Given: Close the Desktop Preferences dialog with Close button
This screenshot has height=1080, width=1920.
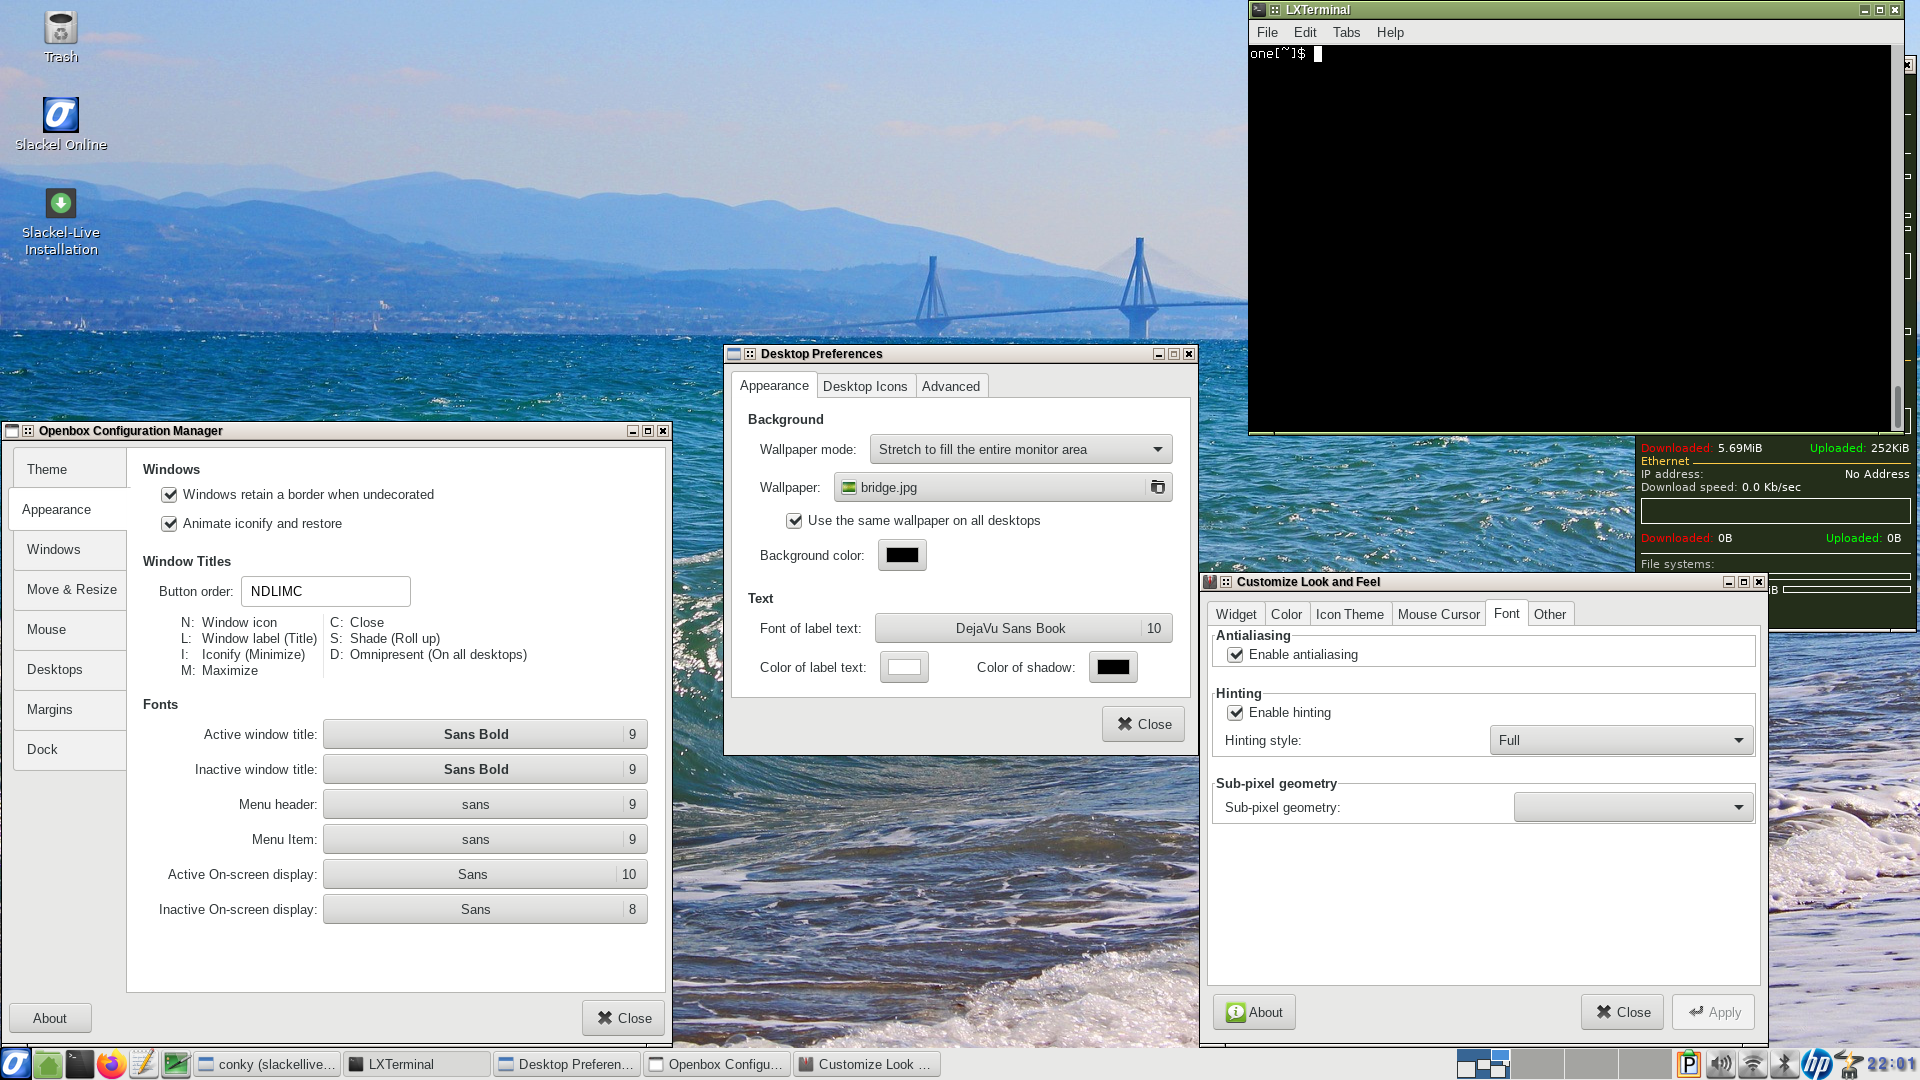Looking at the screenshot, I should pos(1143,724).
